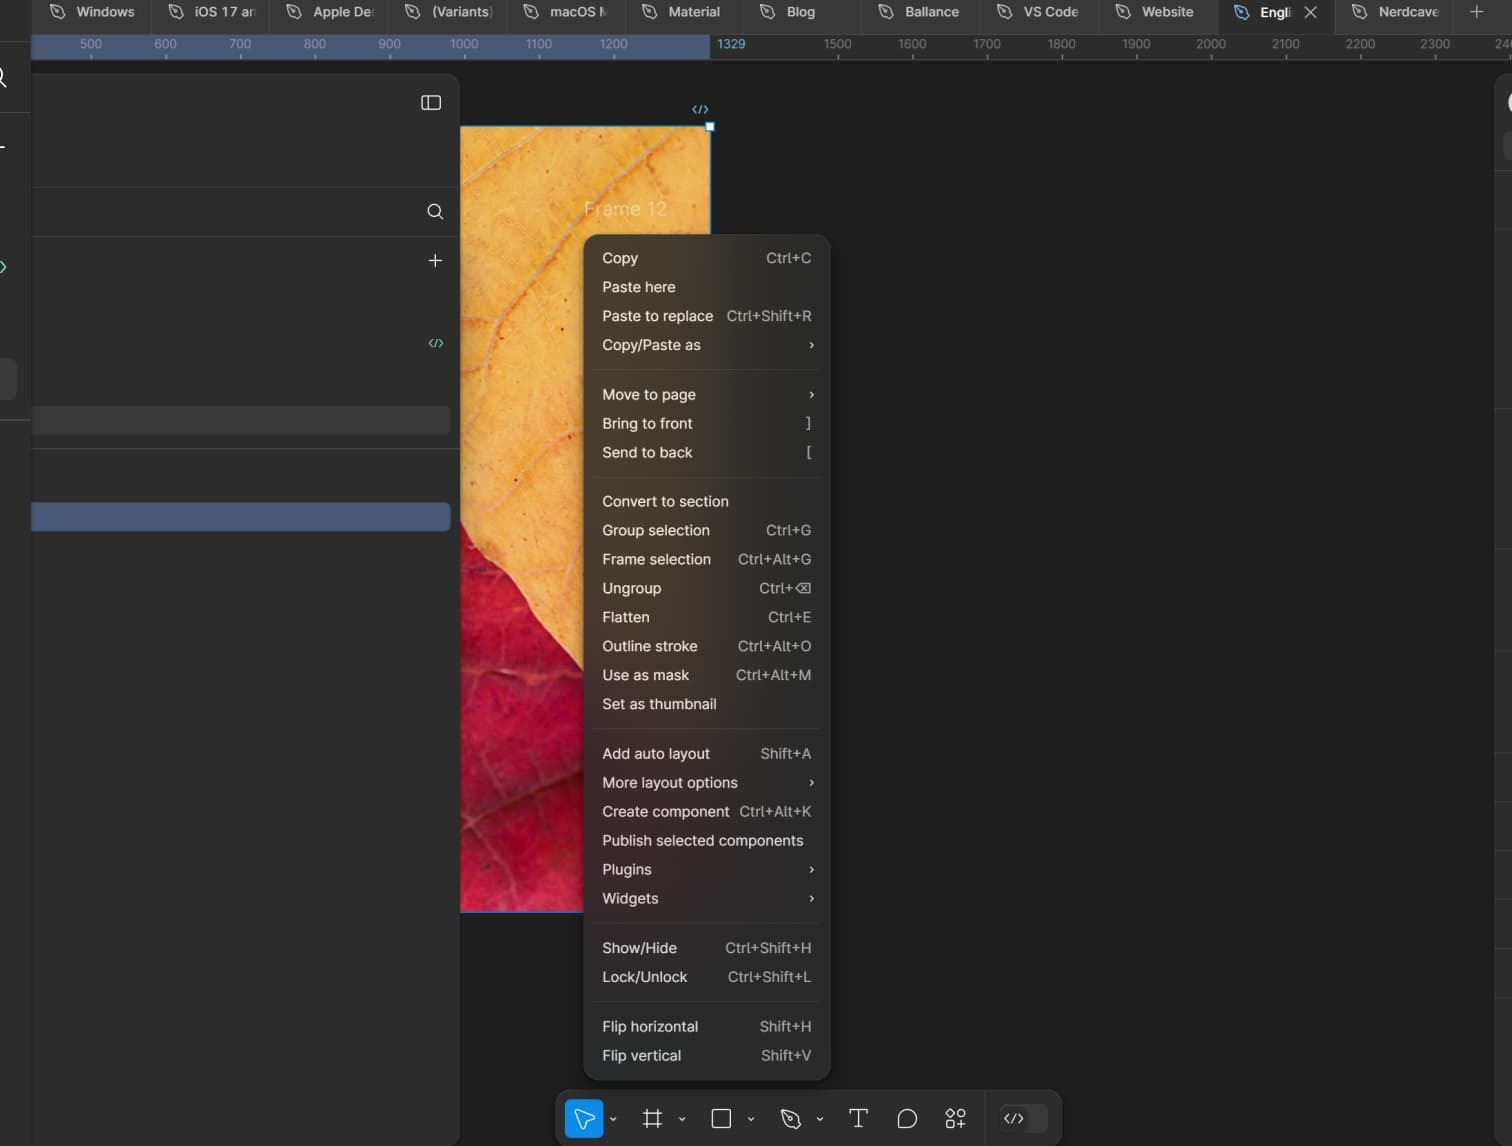
Task: Click the frame's top-right resize handle
Action: (x=710, y=127)
